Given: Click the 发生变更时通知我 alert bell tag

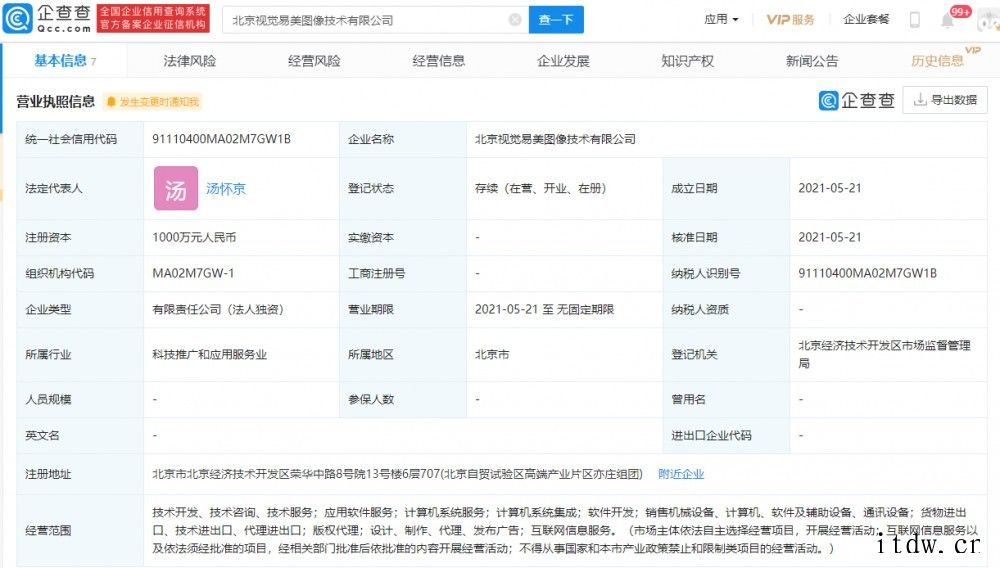Looking at the screenshot, I should click(153, 101).
